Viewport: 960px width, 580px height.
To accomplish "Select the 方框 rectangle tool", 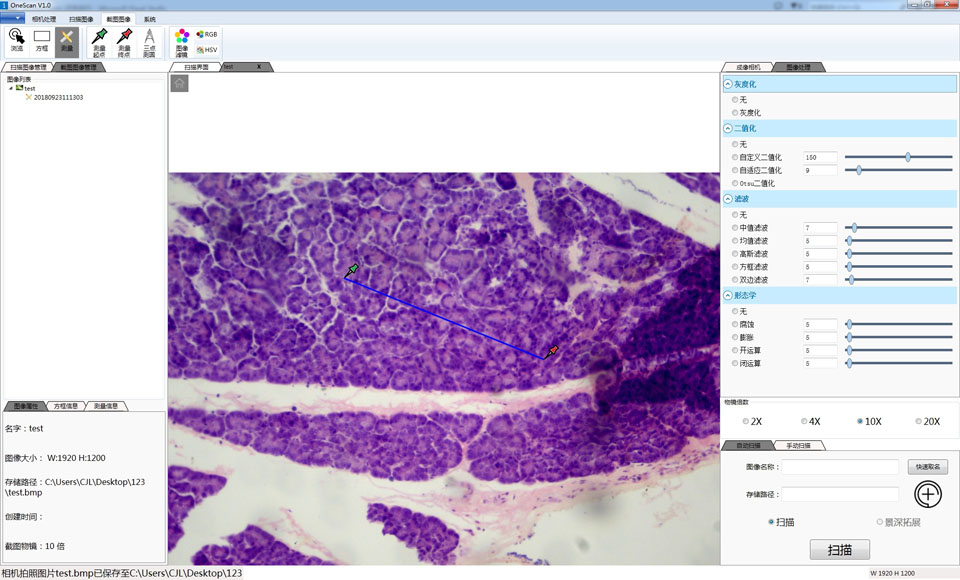I will [x=42, y=40].
